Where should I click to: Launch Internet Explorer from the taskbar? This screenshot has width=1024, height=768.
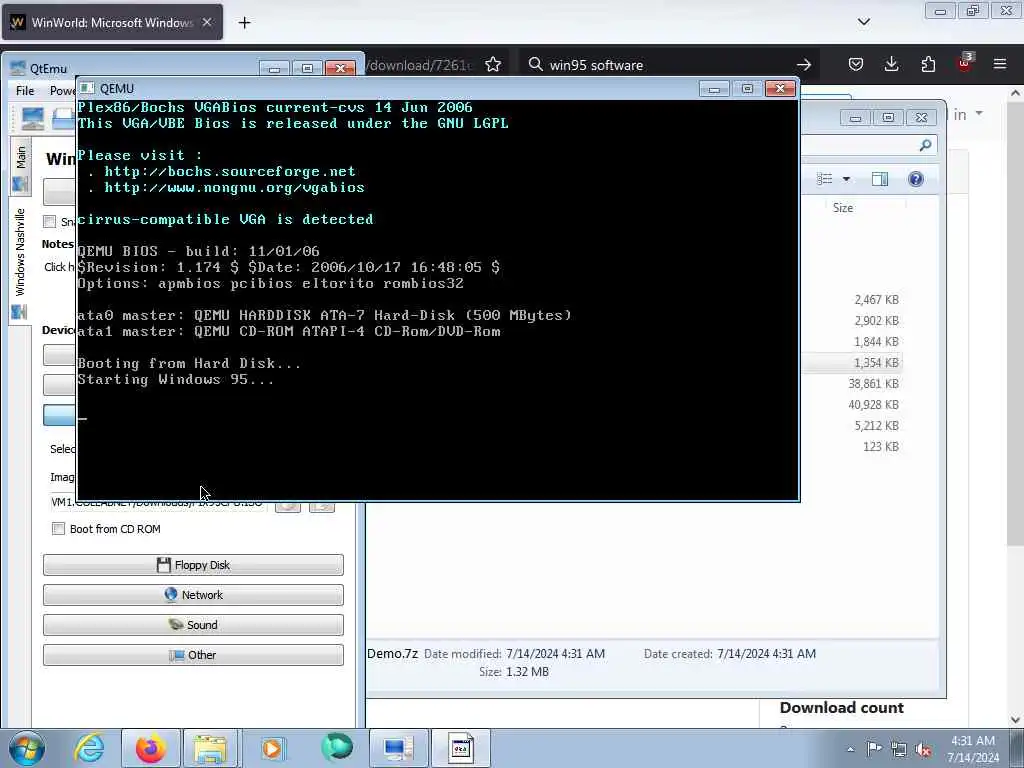point(89,748)
